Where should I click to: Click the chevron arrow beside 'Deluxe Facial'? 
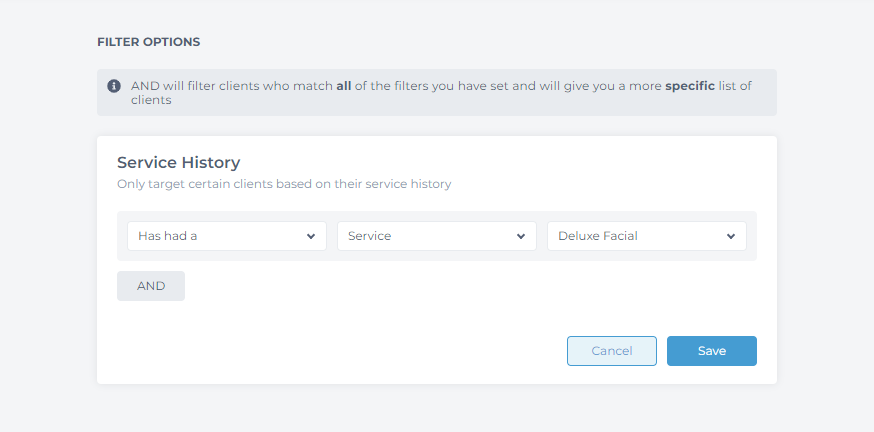(x=731, y=236)
